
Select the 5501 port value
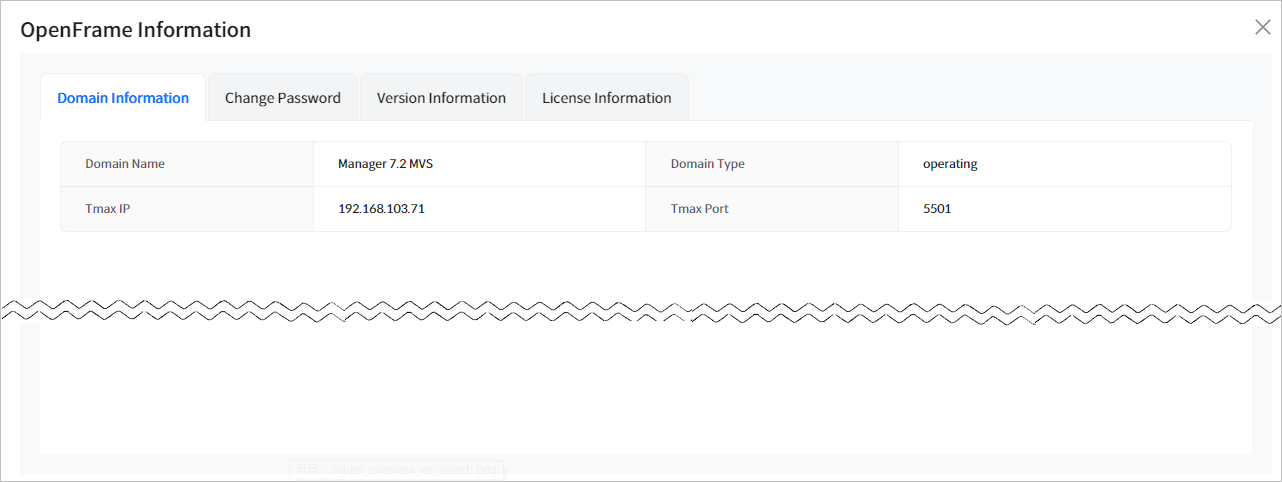point(939,209)
